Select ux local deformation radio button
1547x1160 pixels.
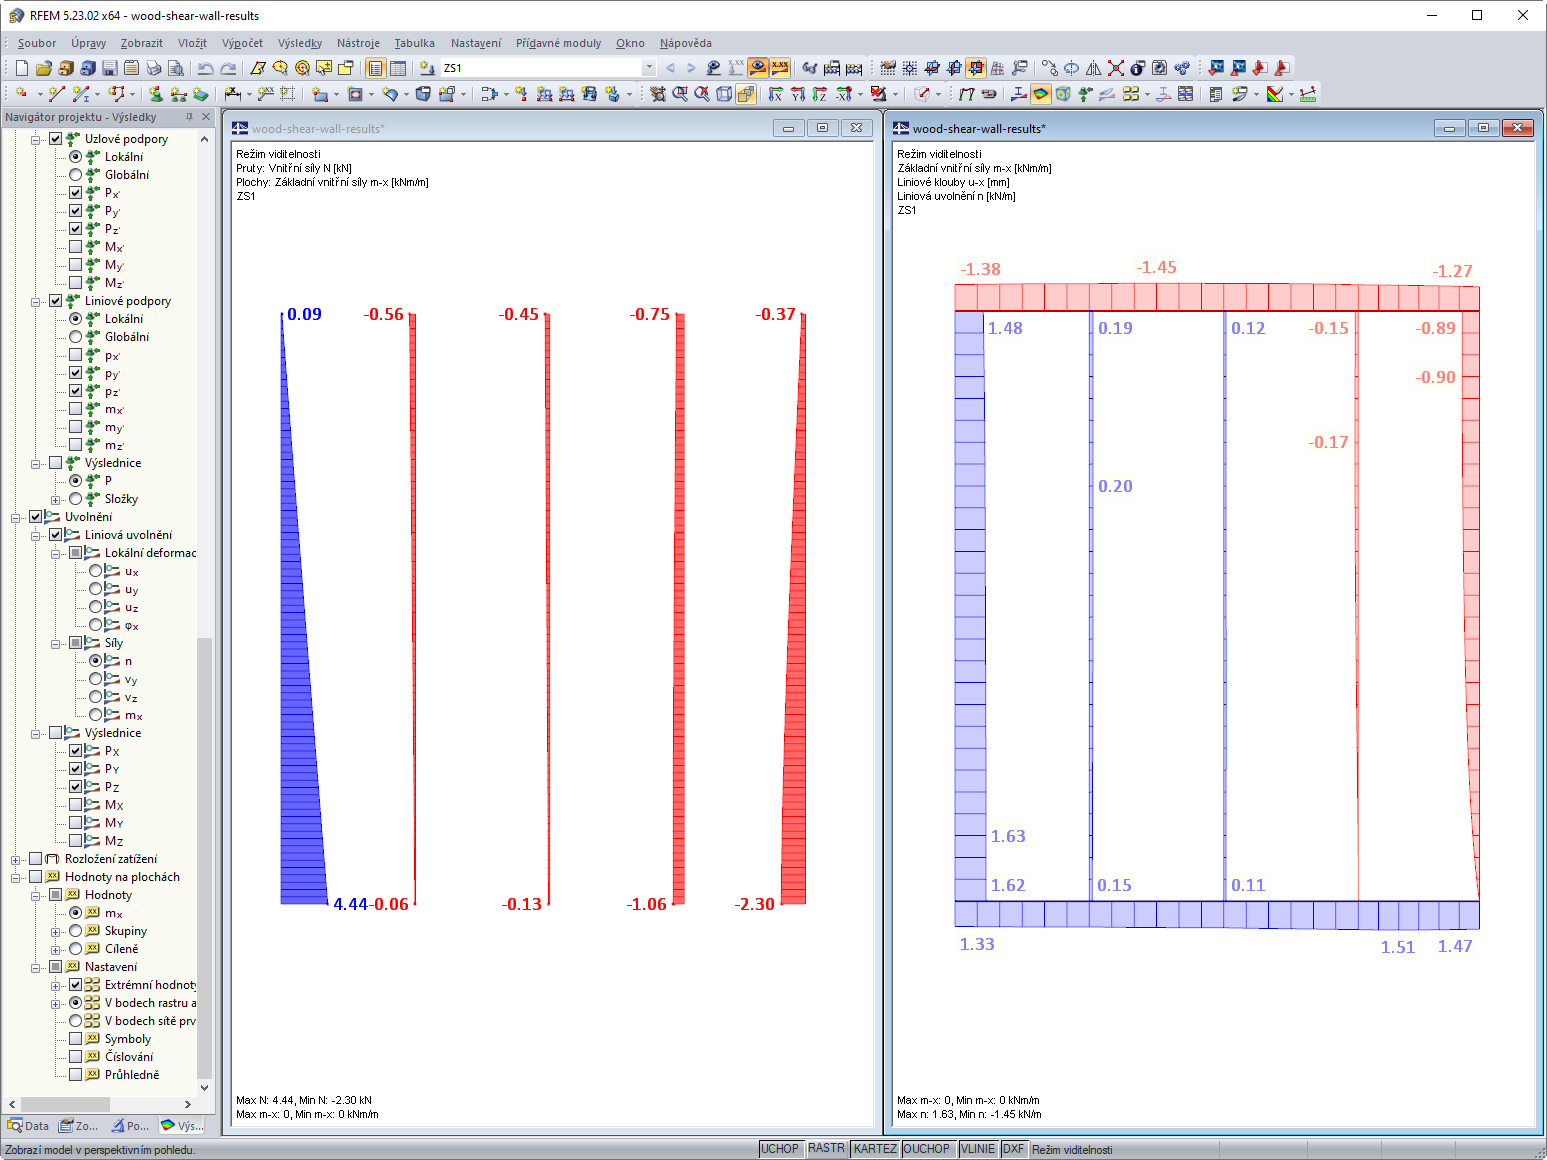pyautogui.click(x=96, y=571)
